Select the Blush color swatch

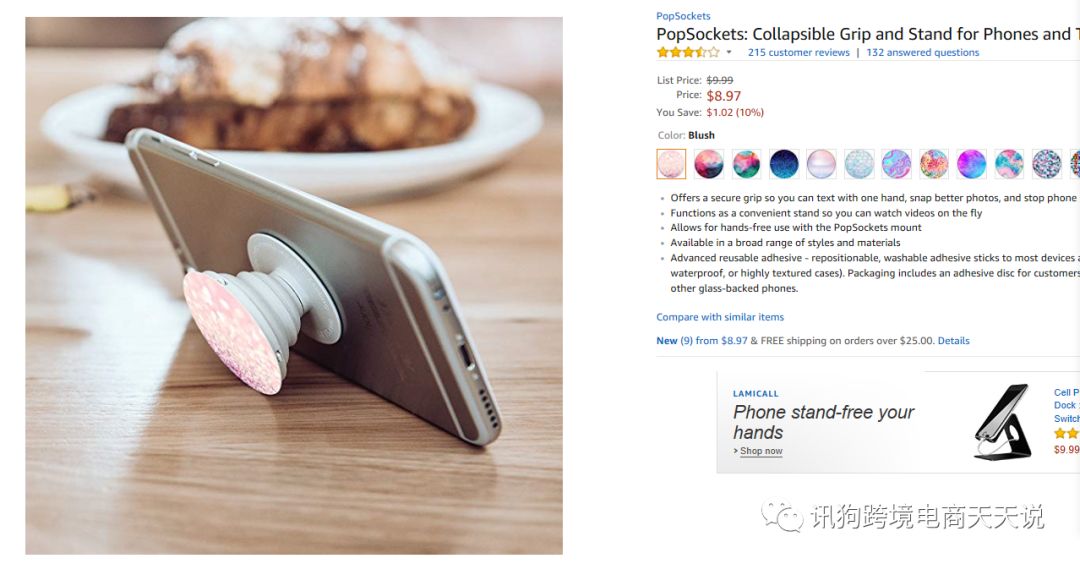tap(671, 164)
